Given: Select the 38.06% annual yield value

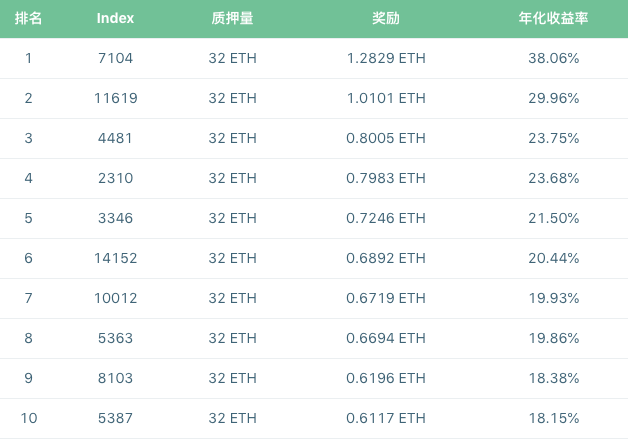Looking at the screenshot, I should tap(553, 58).
